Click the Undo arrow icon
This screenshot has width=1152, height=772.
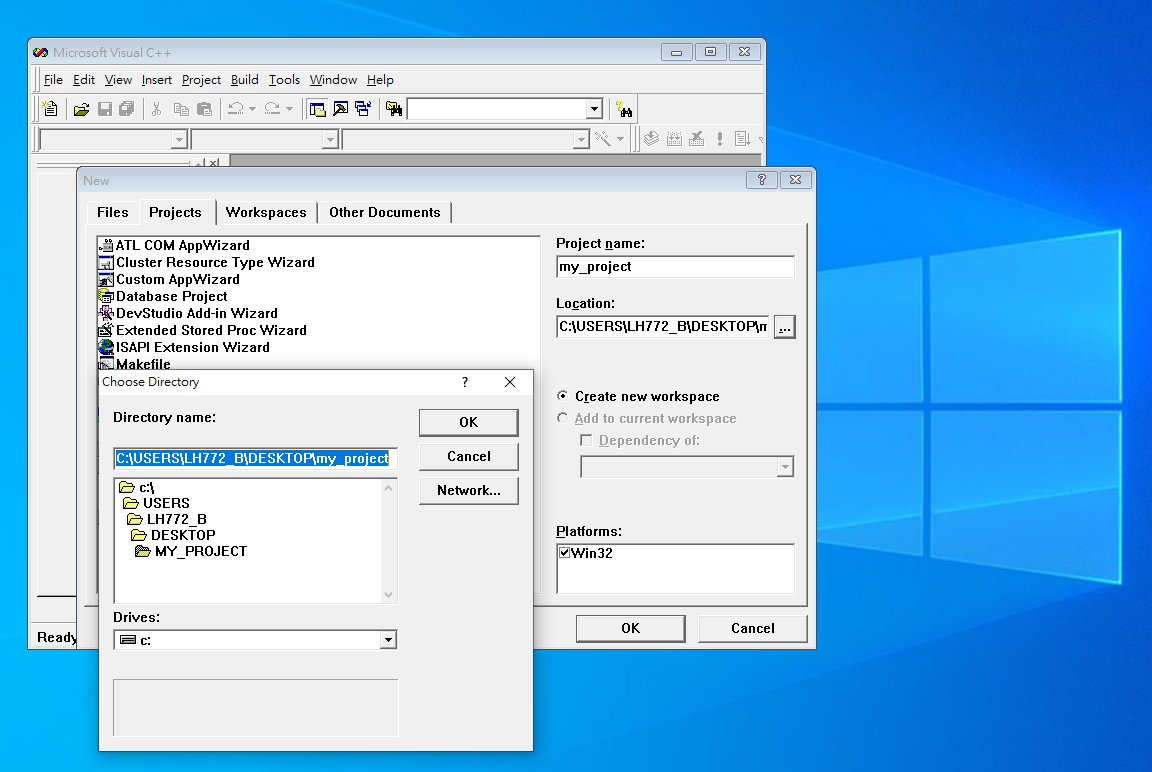point(235,109)
